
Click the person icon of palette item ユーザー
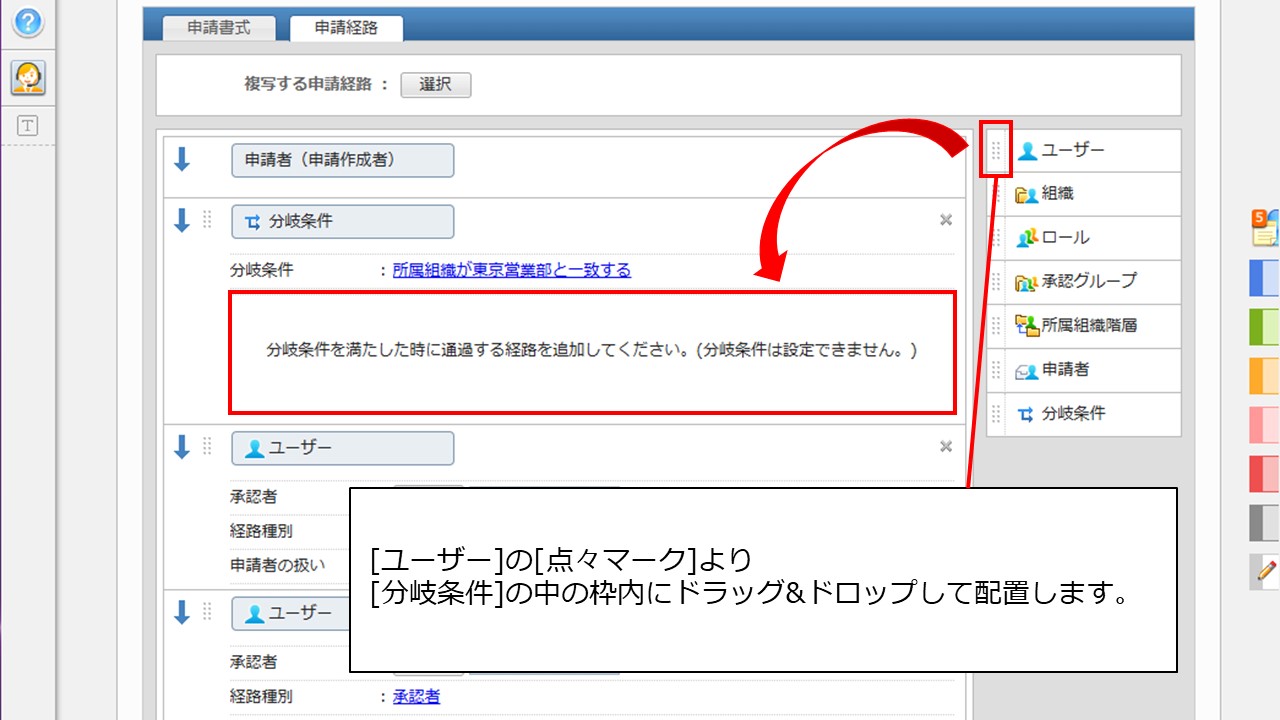(1027, 151)
